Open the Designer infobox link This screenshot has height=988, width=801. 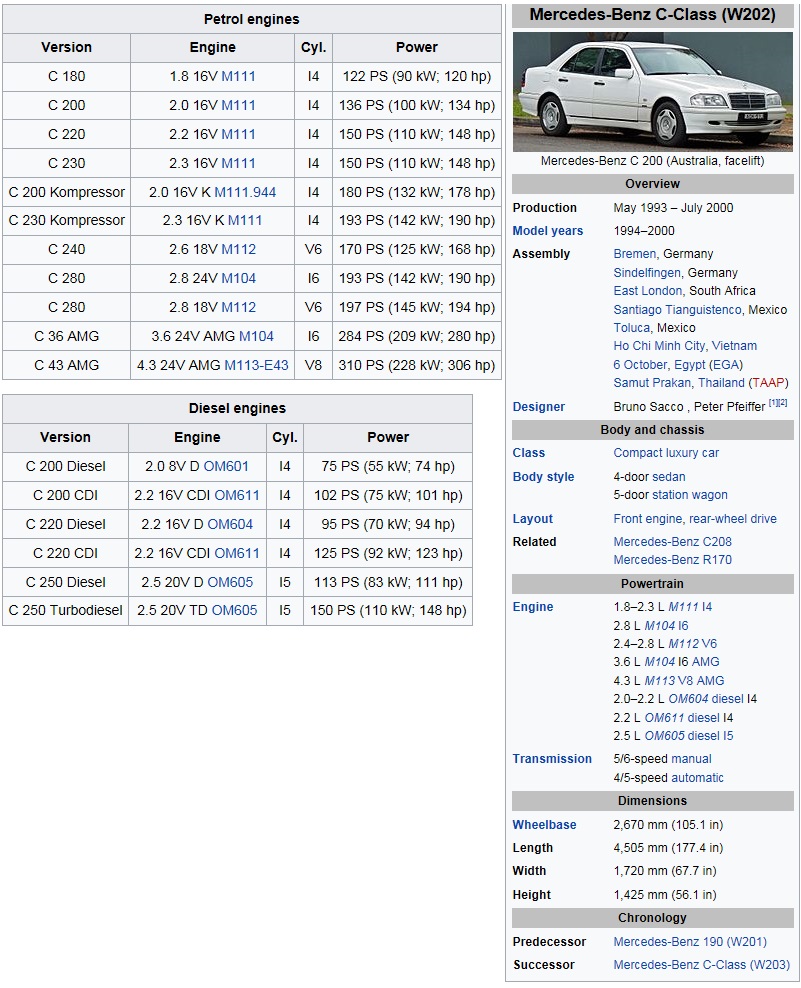point(539,407)
